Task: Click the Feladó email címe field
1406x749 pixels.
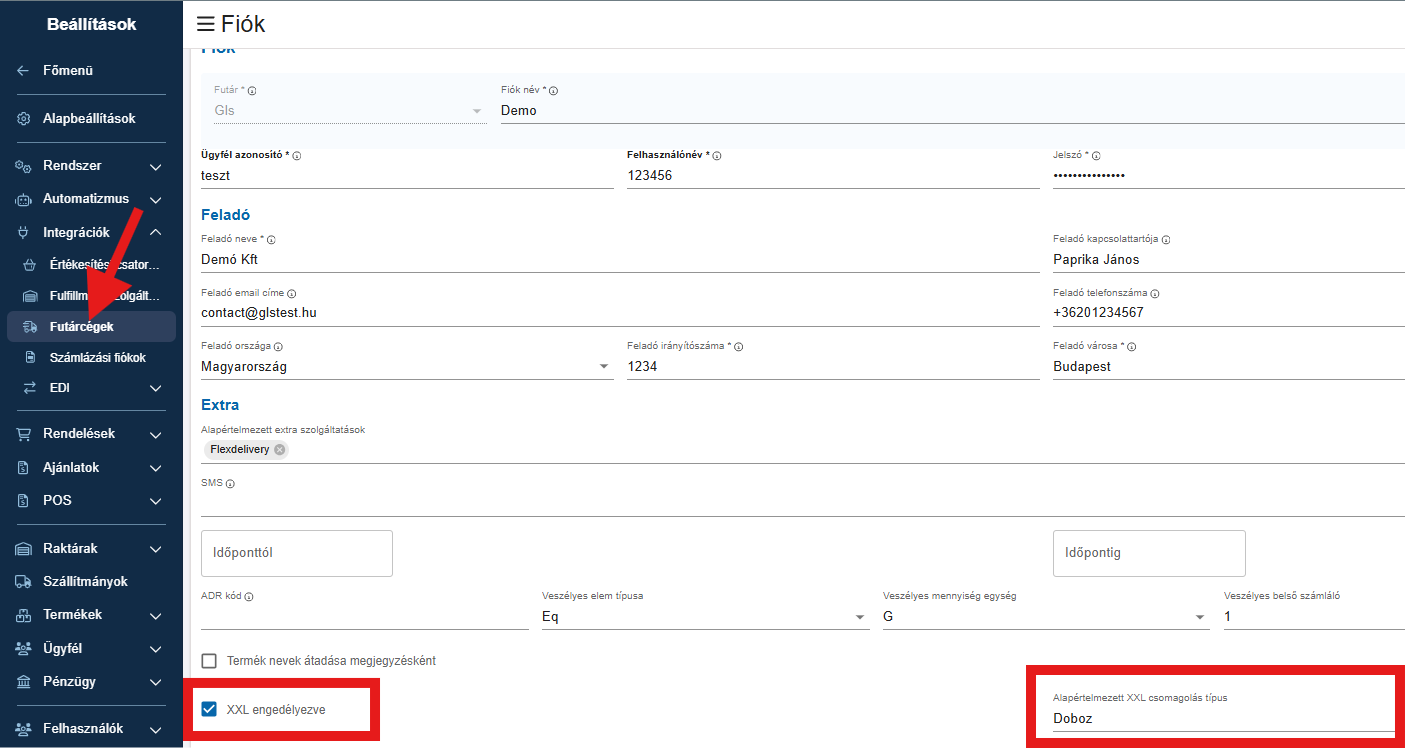Action: [620, 313]
